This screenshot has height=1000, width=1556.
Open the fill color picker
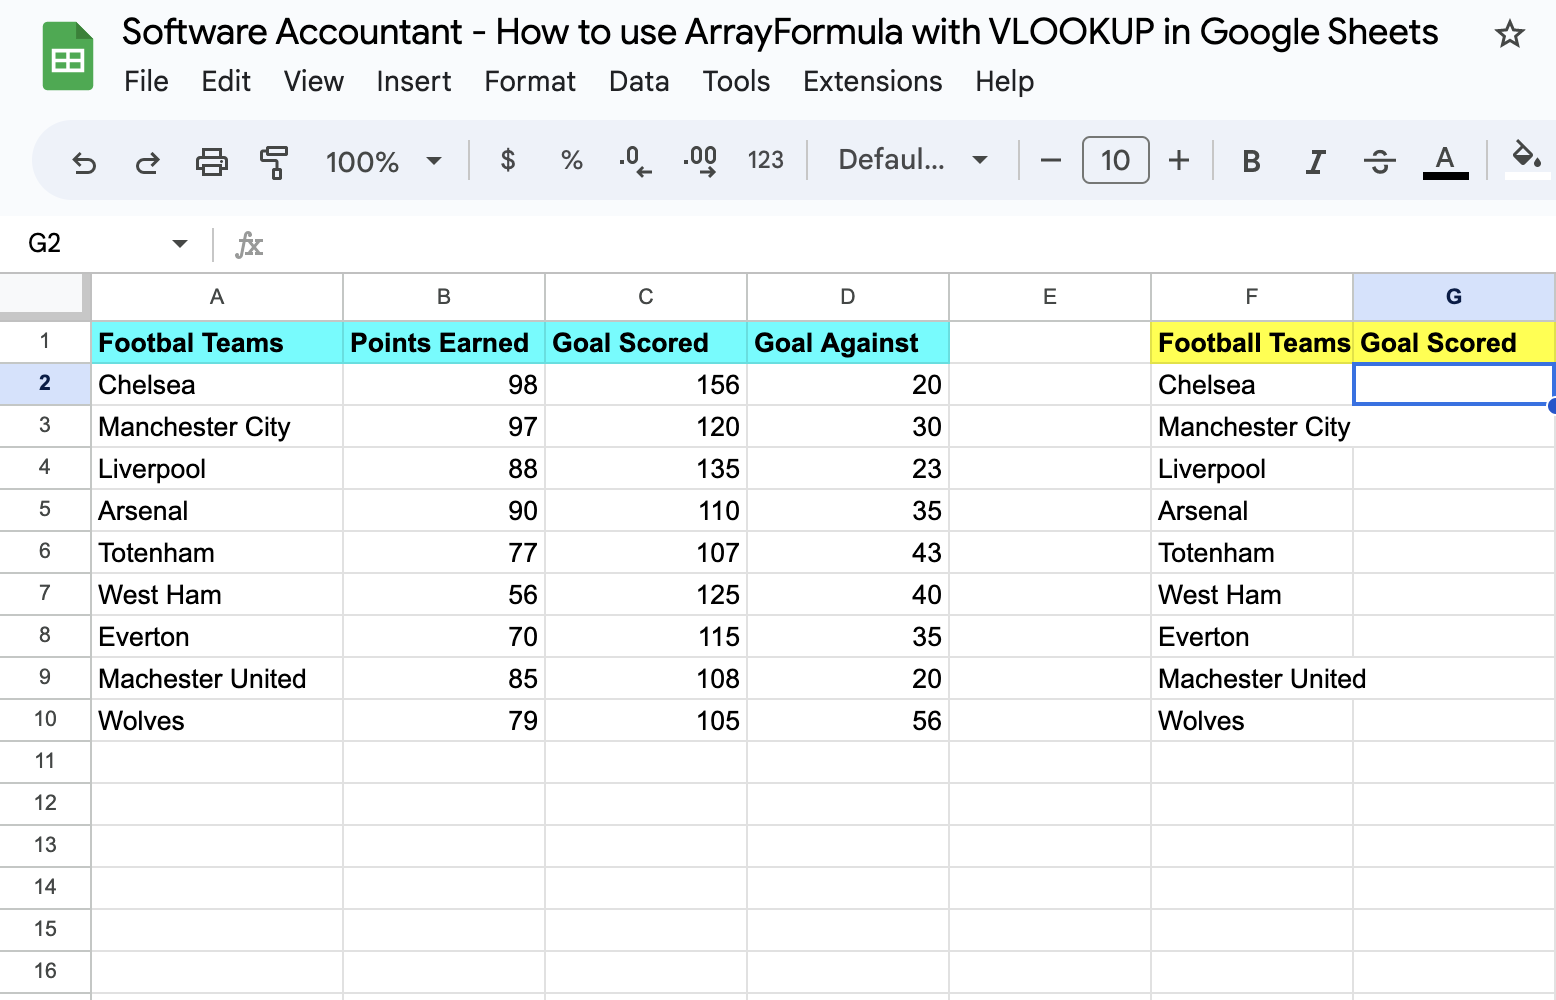pyautogui.click(x=1527, y=160)
